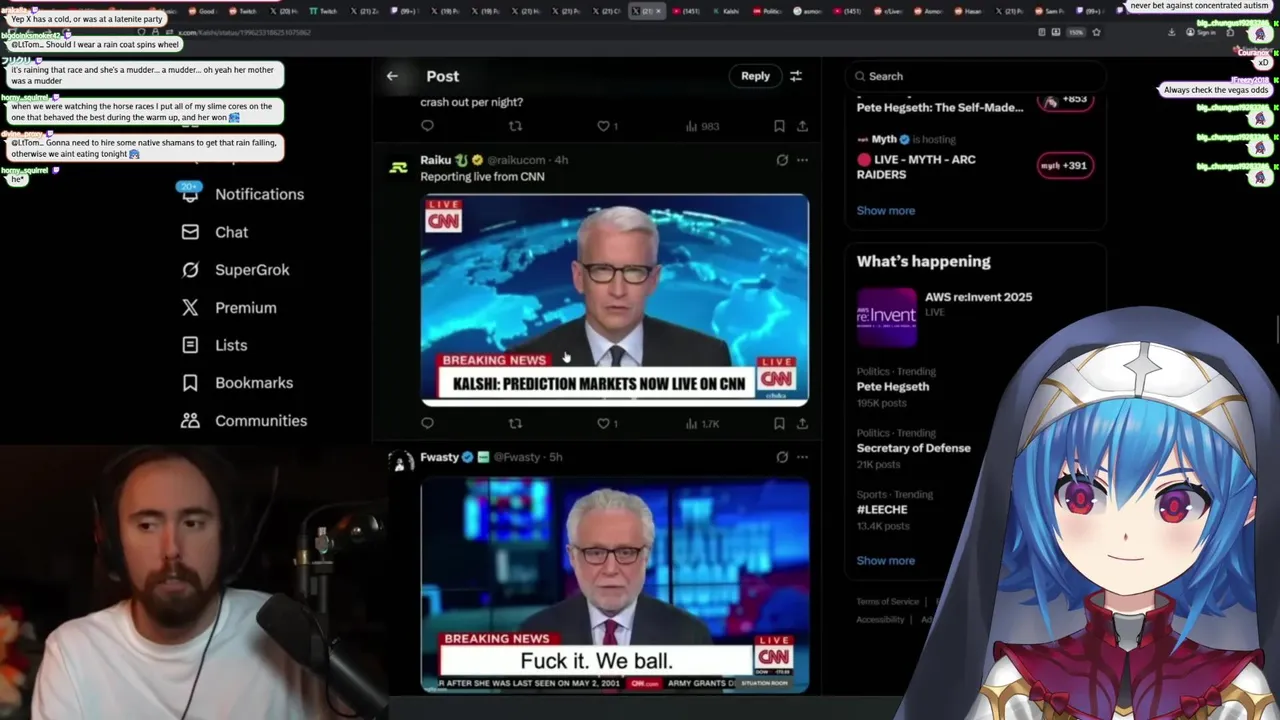The width and height of the screenshot is (1280, 720).
Task: Repost Raiku's CNN post
Action: click(515, 424)
